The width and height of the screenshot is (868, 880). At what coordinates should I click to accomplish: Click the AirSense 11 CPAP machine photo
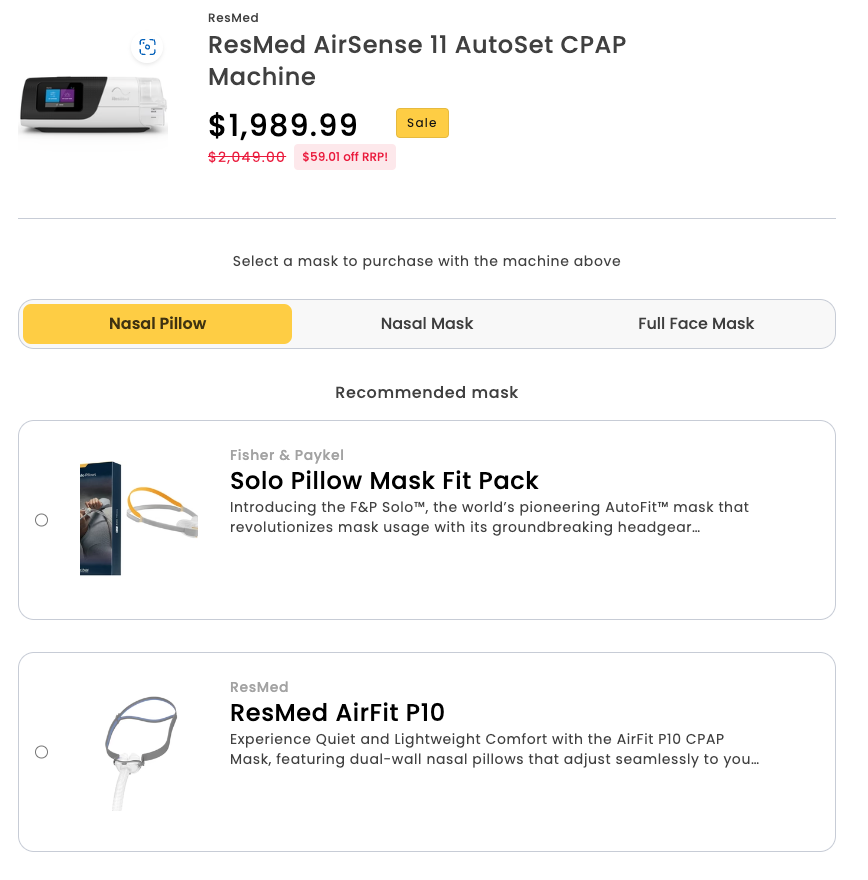point(92,105)
